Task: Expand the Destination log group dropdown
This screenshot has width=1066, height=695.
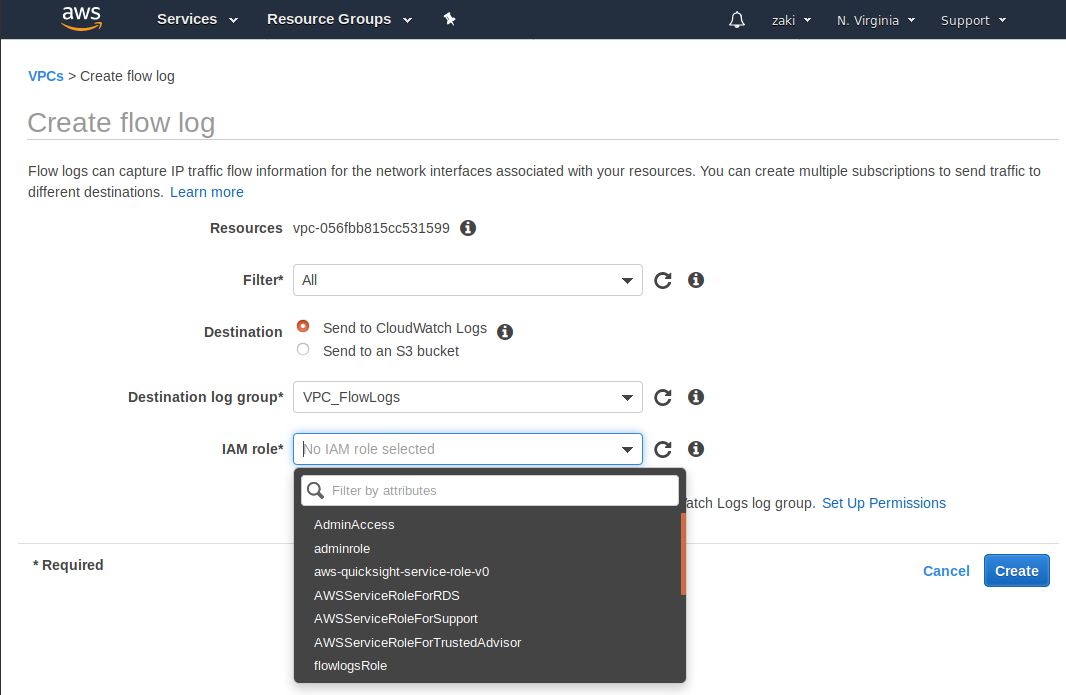Action: tap(467, 397)
